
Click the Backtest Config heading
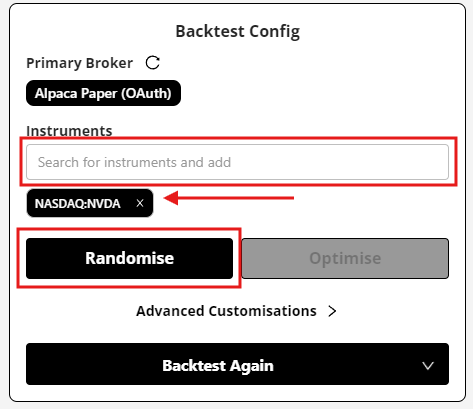click(x=238, y=32)
